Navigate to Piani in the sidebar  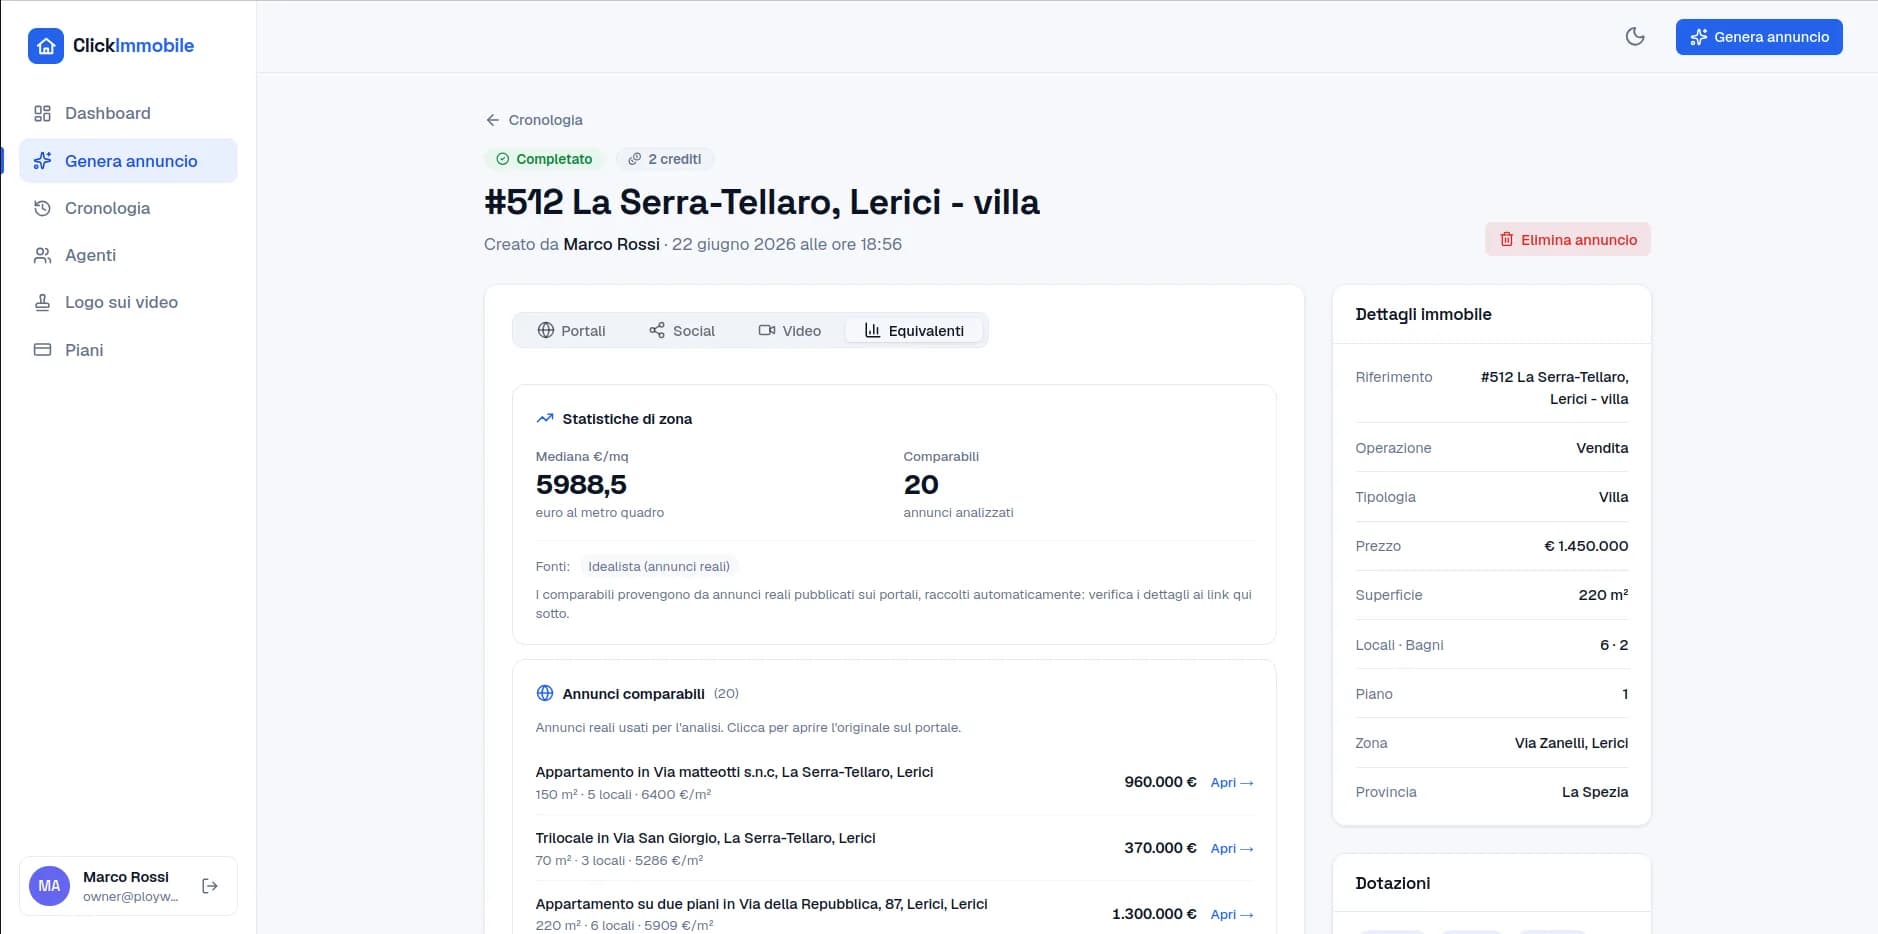pos(128,350)
